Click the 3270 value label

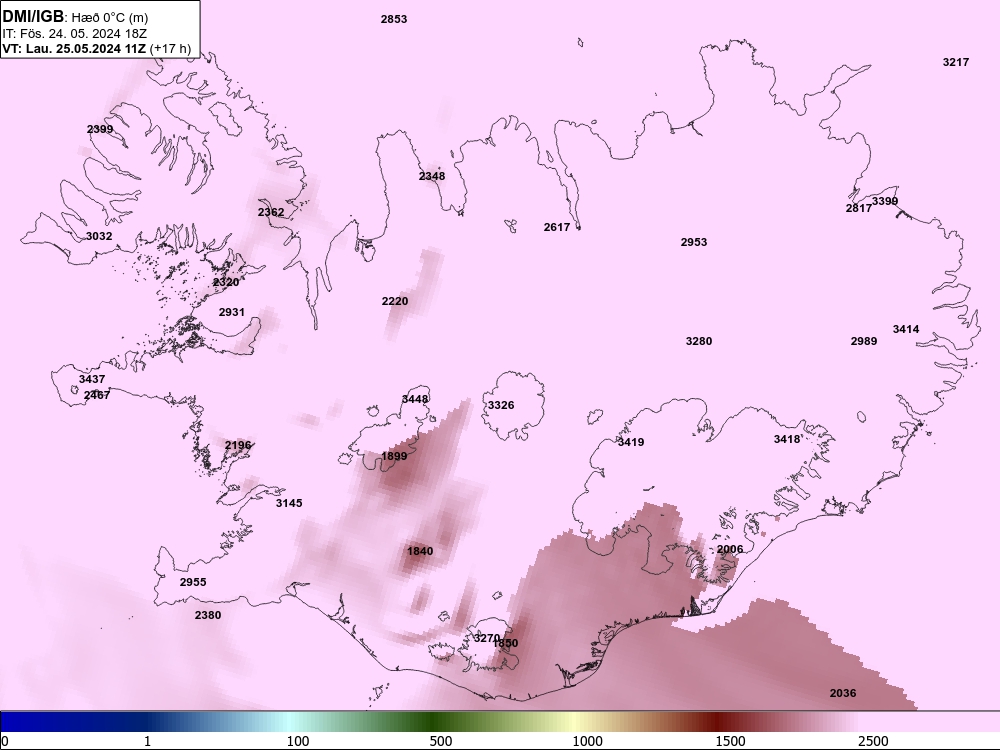tap(486, 638)
